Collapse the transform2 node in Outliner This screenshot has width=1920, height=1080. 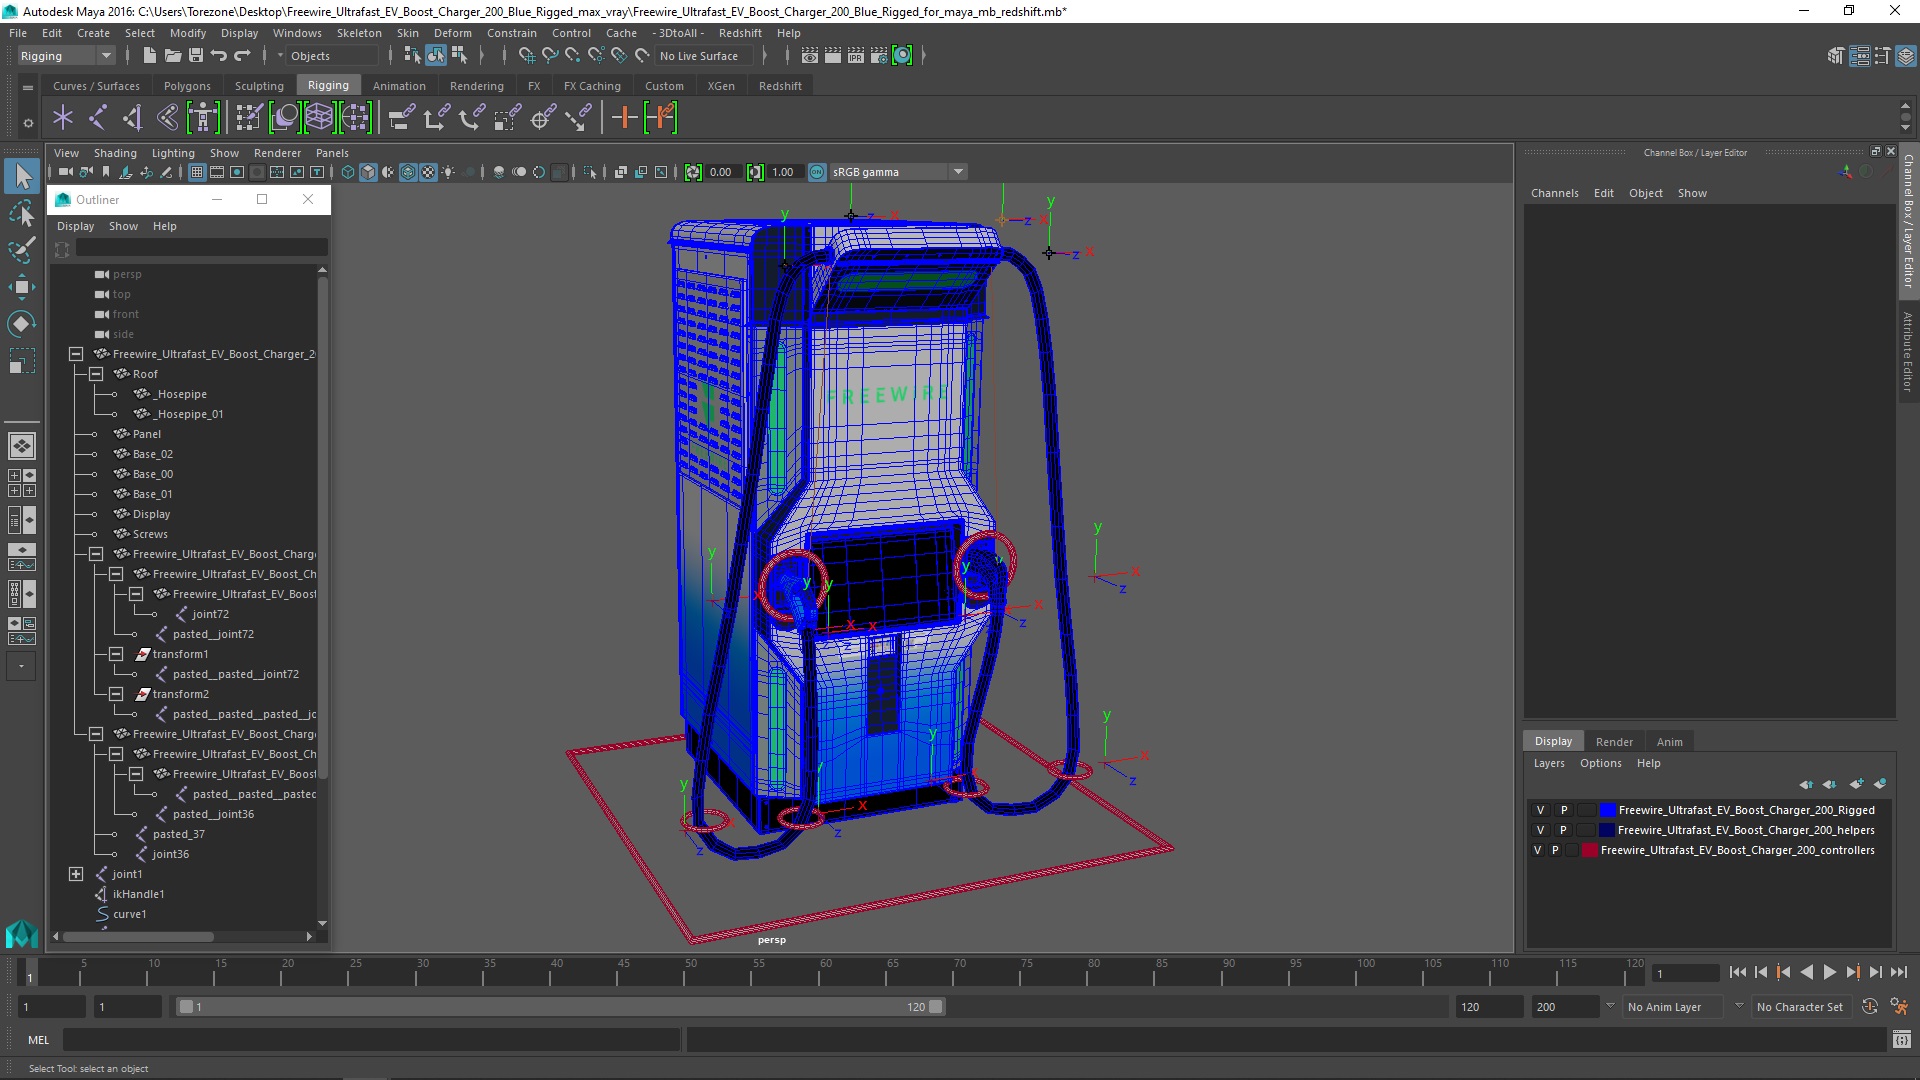tap(116, 694)
